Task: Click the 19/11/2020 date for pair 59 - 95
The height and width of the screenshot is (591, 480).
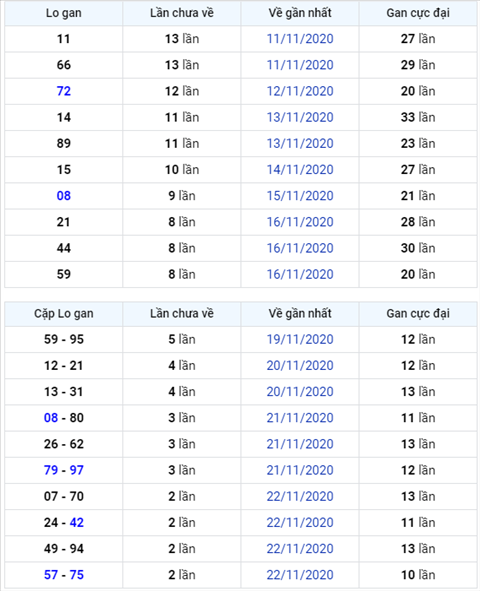Action: 300,340
